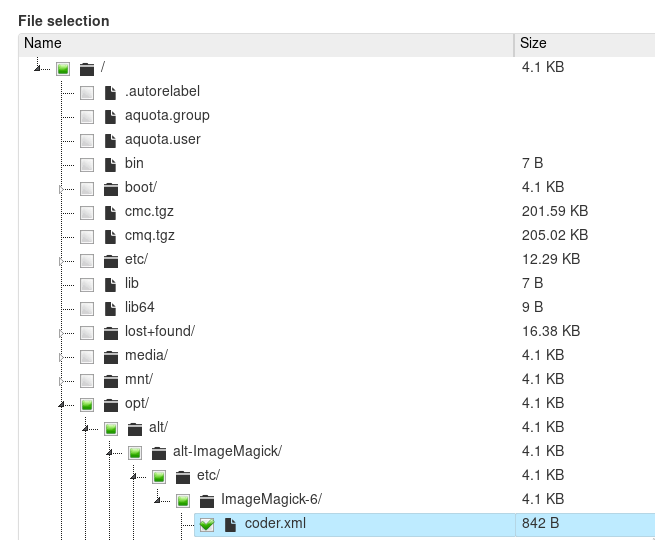Collapse the opt/ folder tree node

(x=62, y=405)
